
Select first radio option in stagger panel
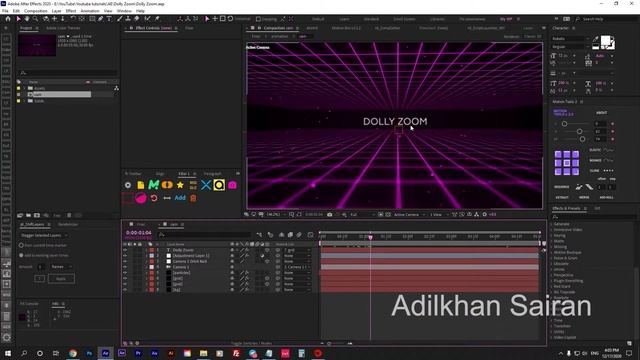click(x=21, y=245)
